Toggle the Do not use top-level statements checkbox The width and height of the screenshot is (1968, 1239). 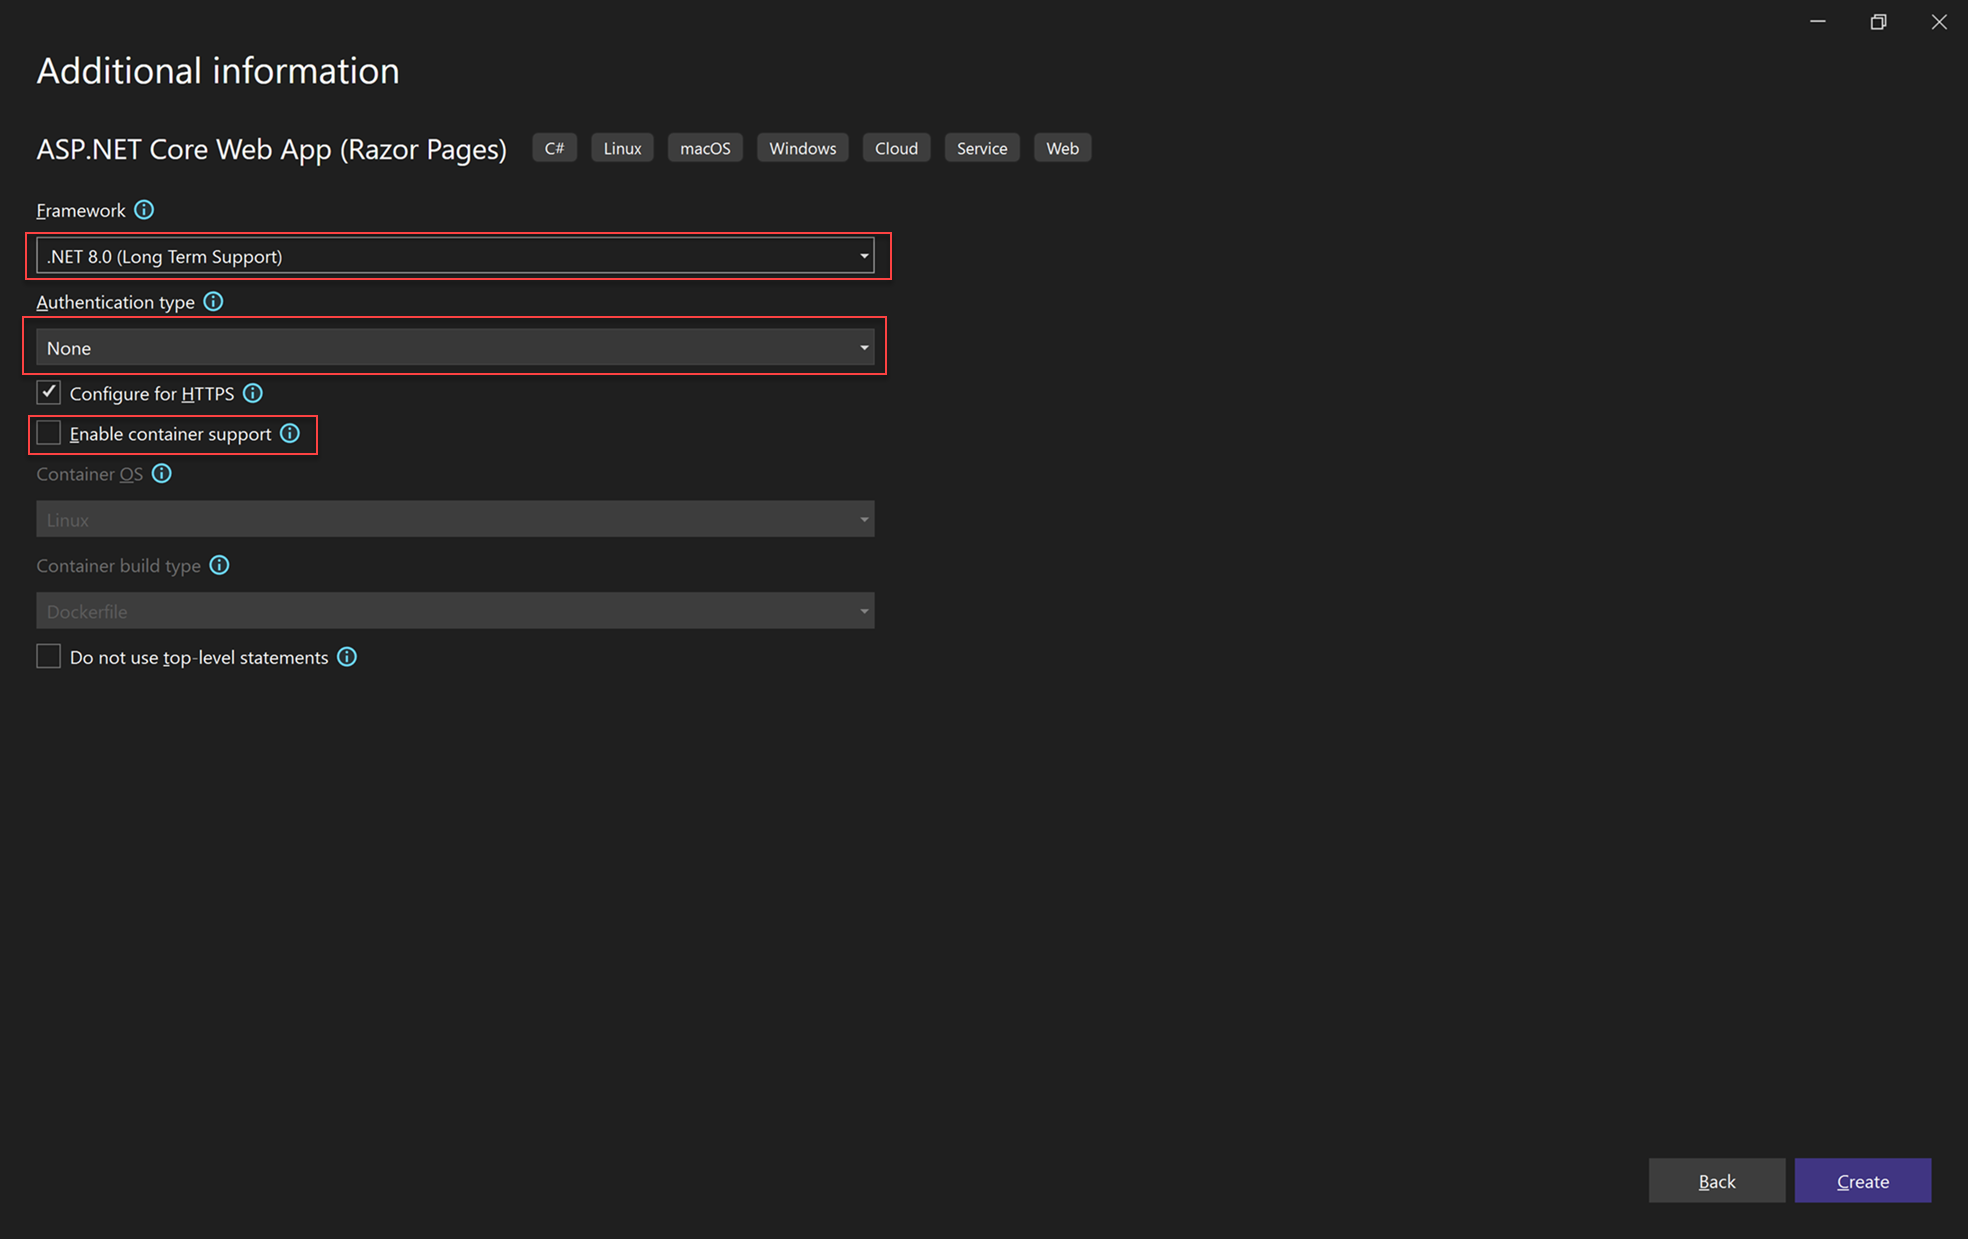pos(47,655)
